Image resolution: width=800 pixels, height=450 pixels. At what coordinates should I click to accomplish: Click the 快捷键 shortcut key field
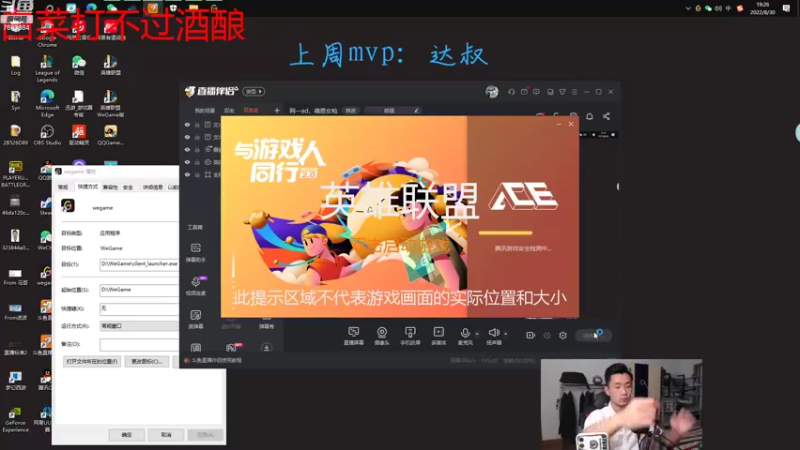[139, 309]
